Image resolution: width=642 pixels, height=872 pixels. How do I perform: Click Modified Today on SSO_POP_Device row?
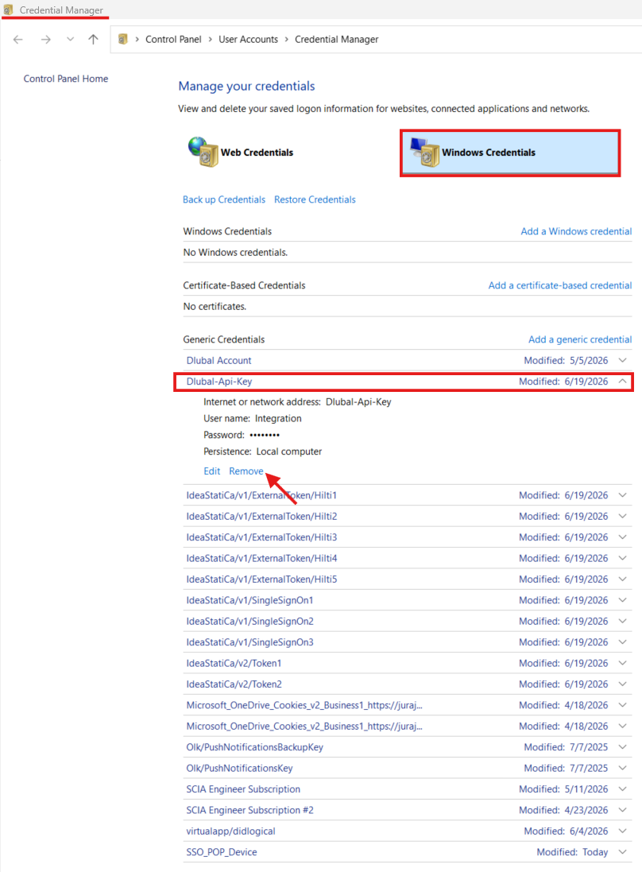(572, 852)
